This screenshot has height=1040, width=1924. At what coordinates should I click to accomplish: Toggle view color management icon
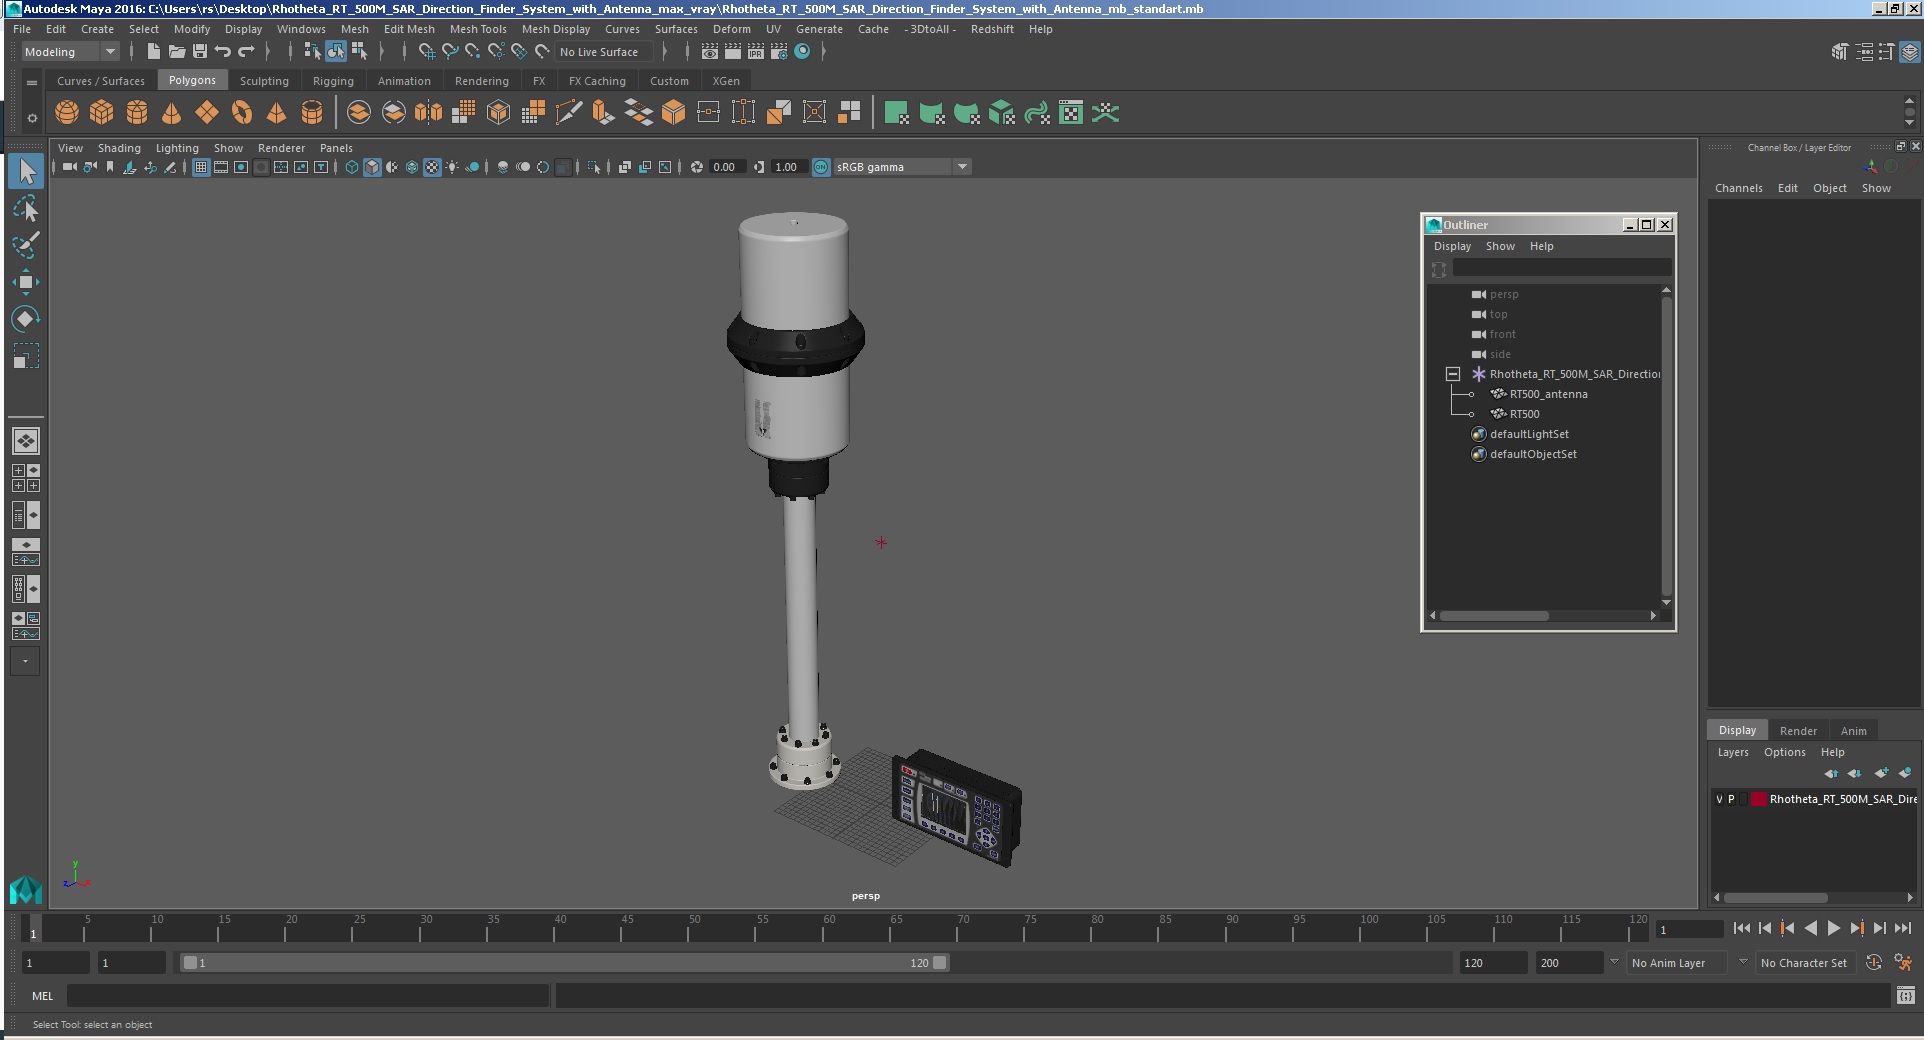821,167
